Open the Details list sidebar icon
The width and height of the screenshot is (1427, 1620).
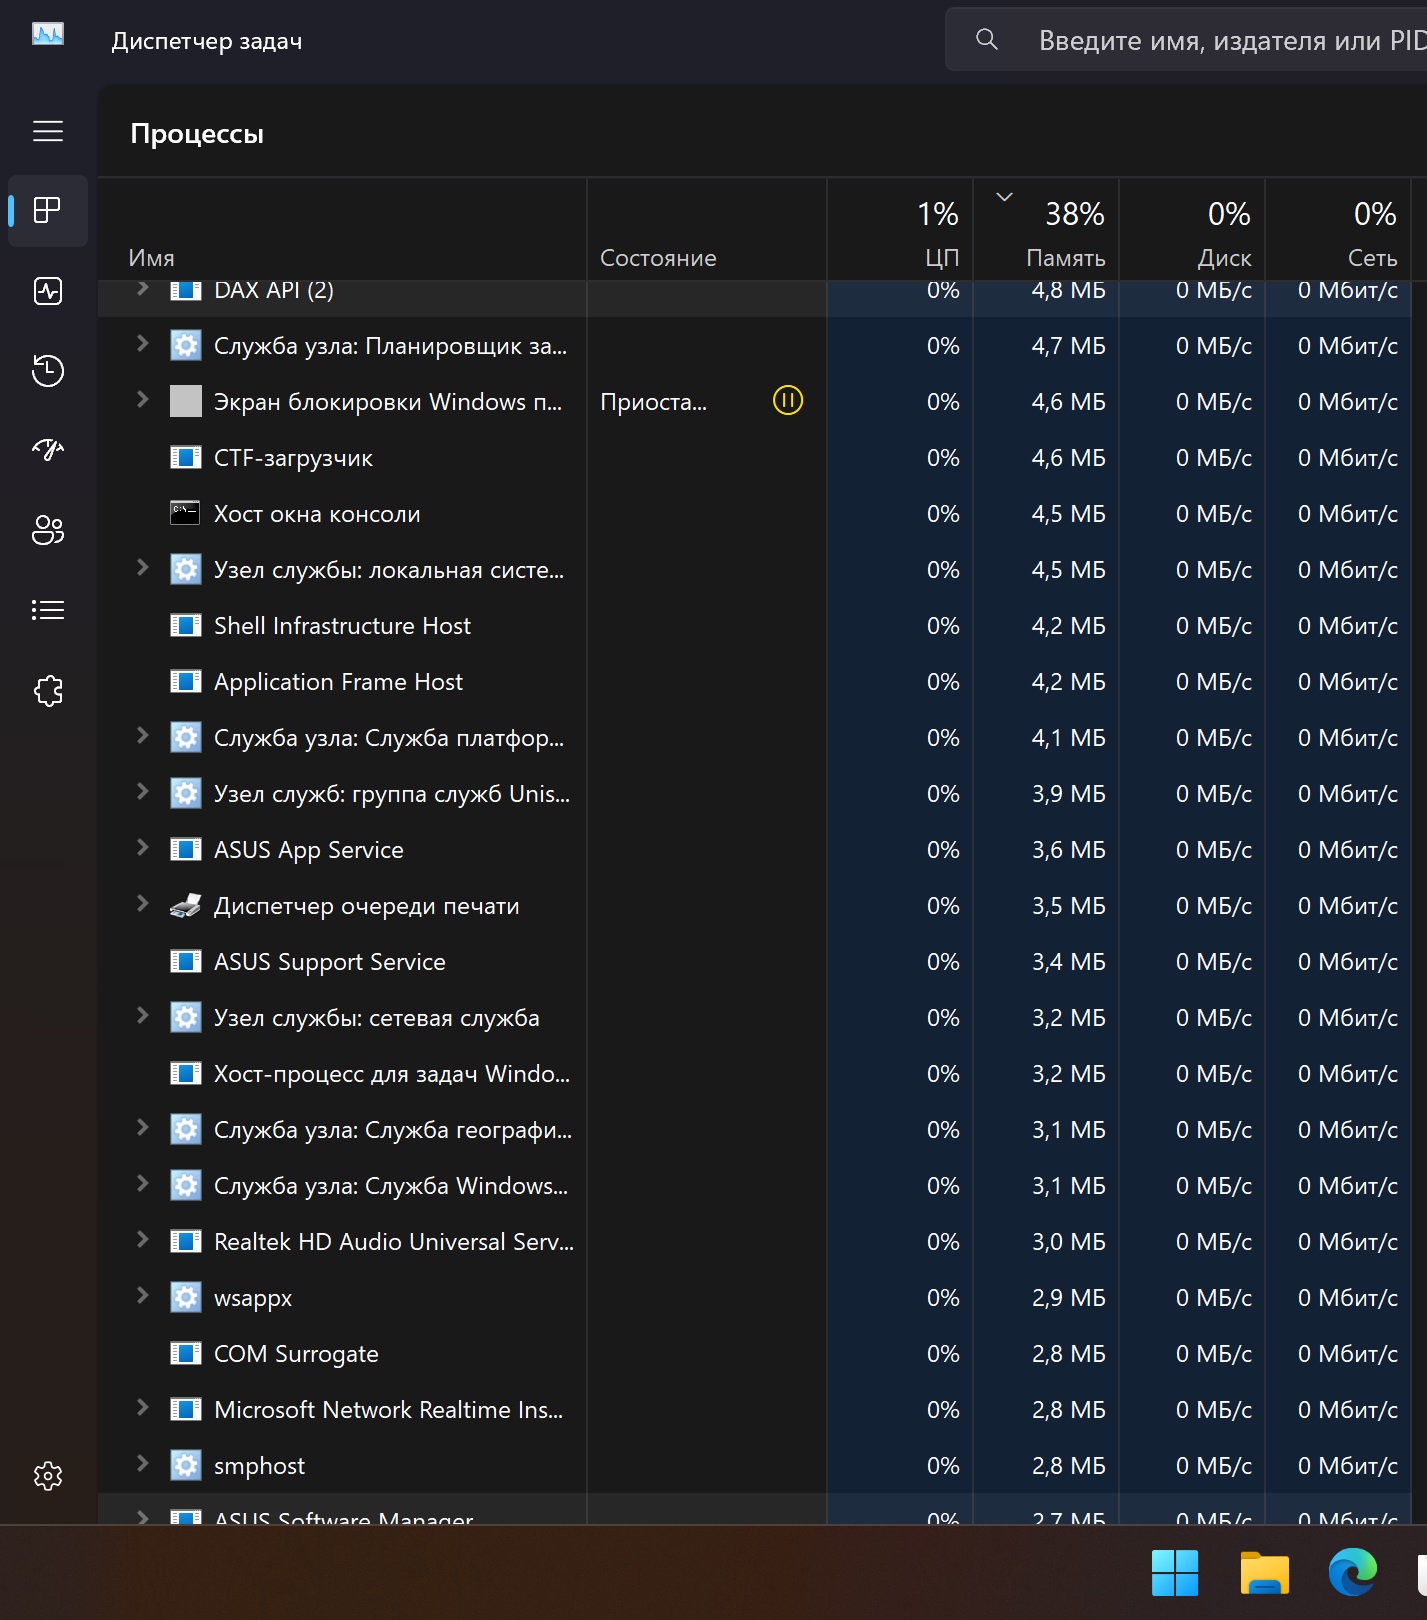coord(48,610)
